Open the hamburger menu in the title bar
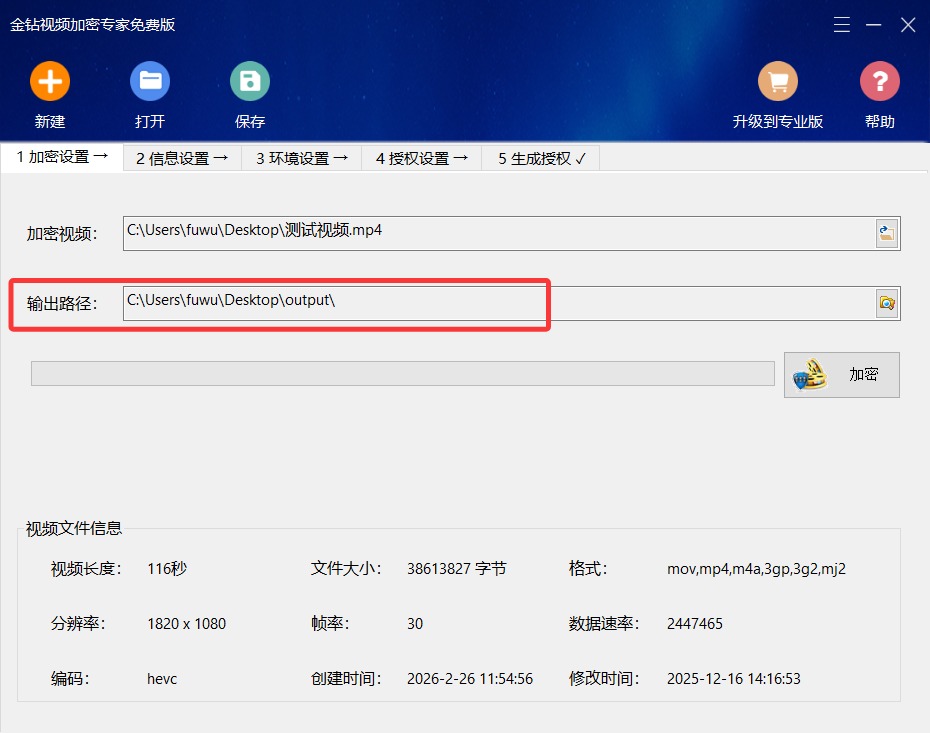This screenshot has height=733, width=930. click(x=842, y=25)
